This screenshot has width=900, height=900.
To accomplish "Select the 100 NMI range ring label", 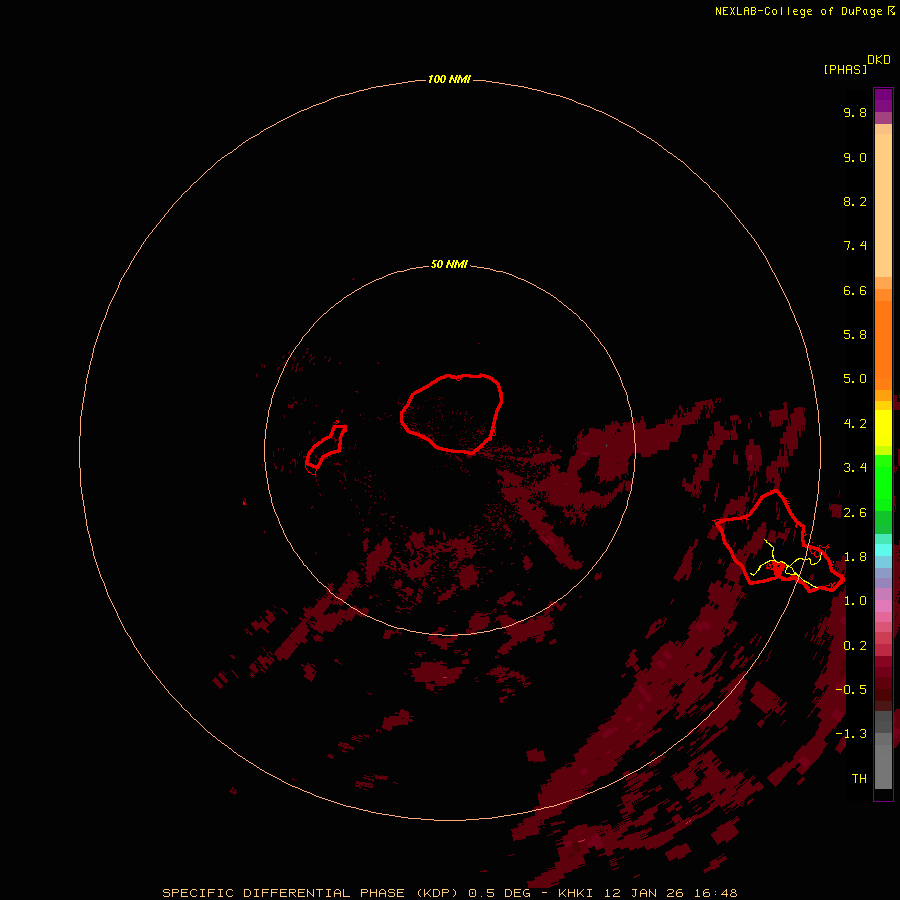I will click(x=449, y=79).
